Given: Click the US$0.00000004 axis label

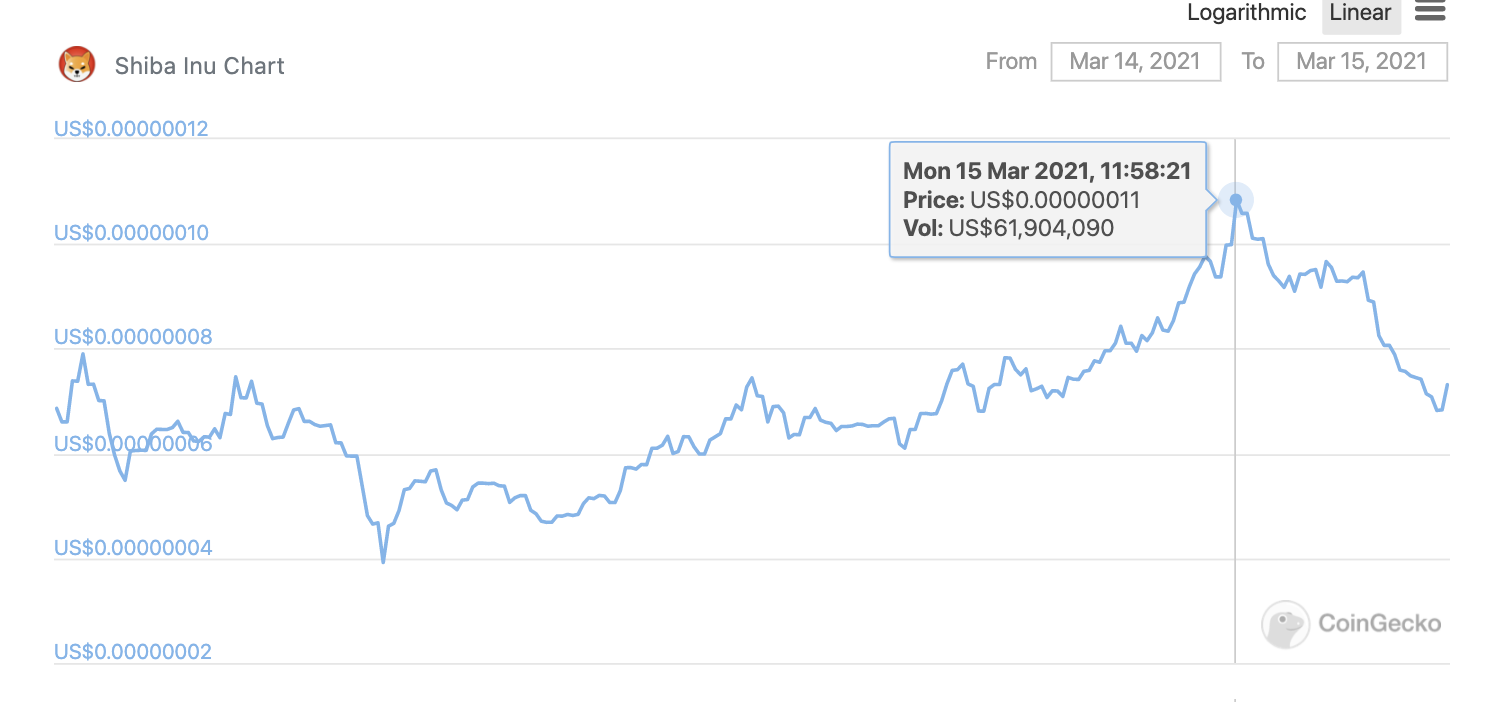Looking at the screenshot, I should [x=133, y=548].
